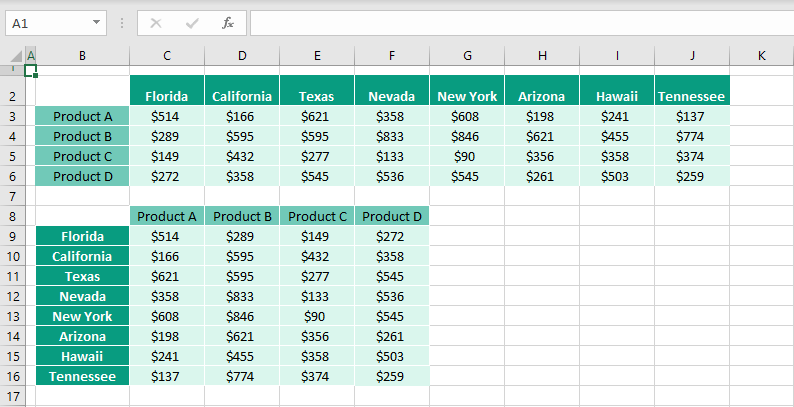
Task: Select column C header
Action: coord(167,56)
